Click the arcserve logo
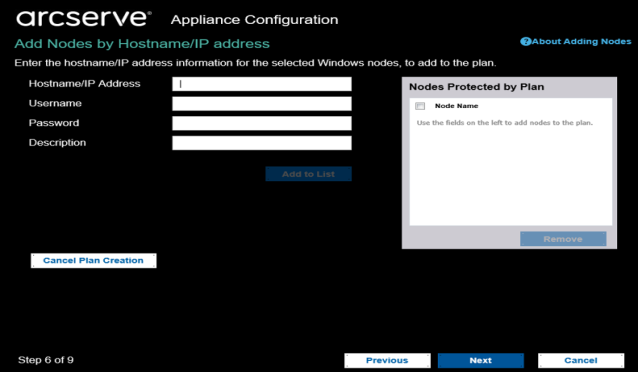Image resolution: width=638 pixels, height=372 pixels. (x=84, y=19)
